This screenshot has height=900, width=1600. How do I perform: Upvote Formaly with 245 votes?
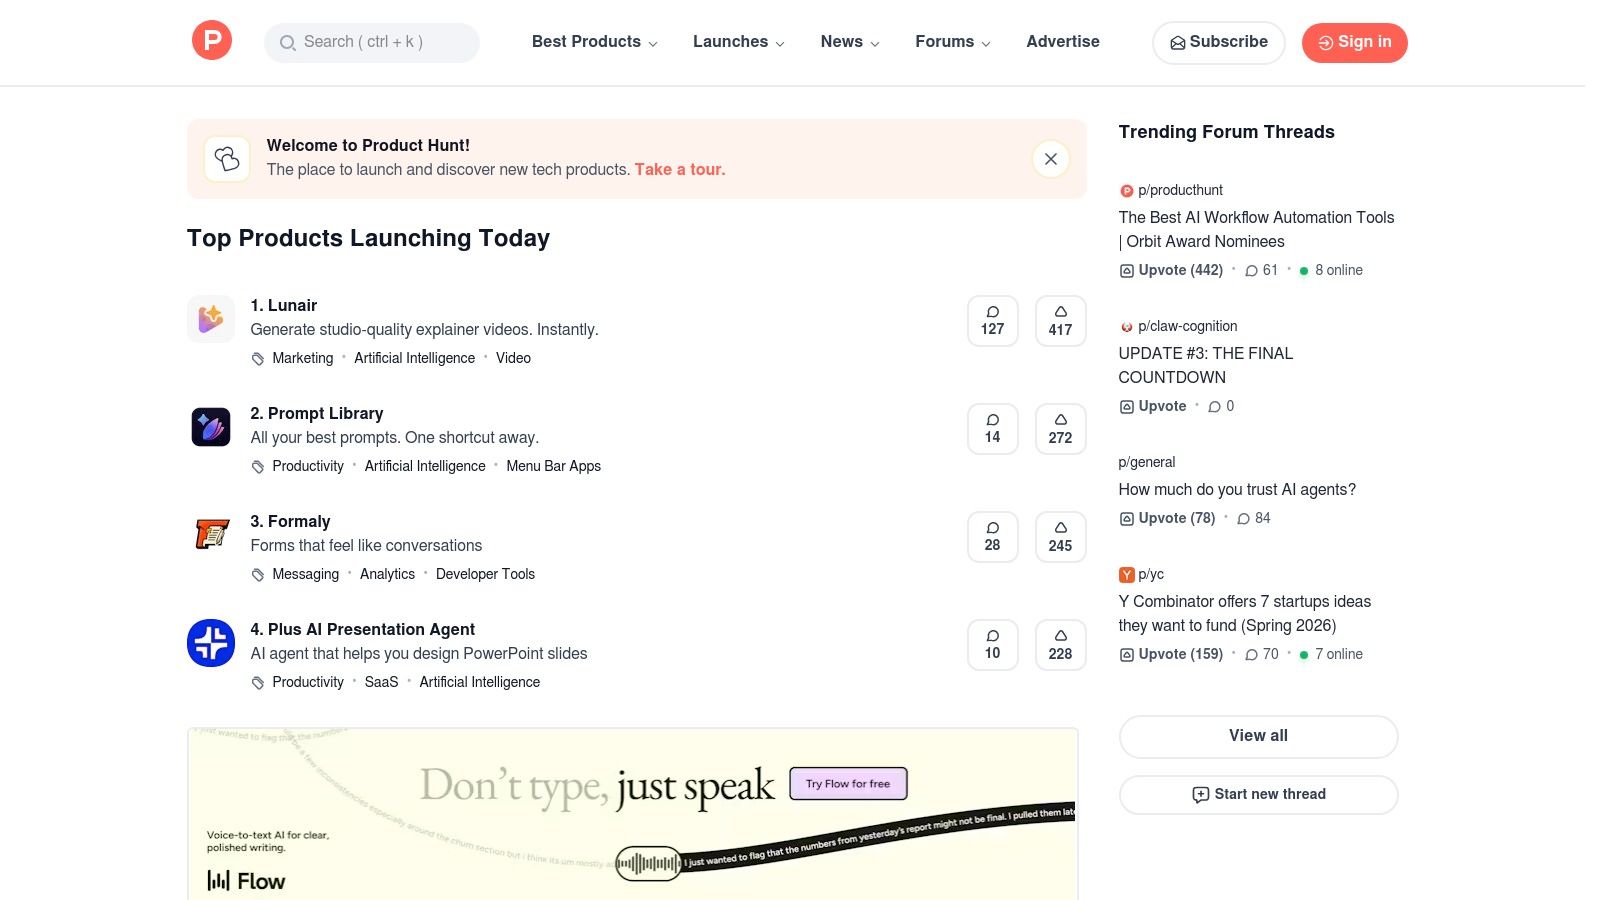1061,537
